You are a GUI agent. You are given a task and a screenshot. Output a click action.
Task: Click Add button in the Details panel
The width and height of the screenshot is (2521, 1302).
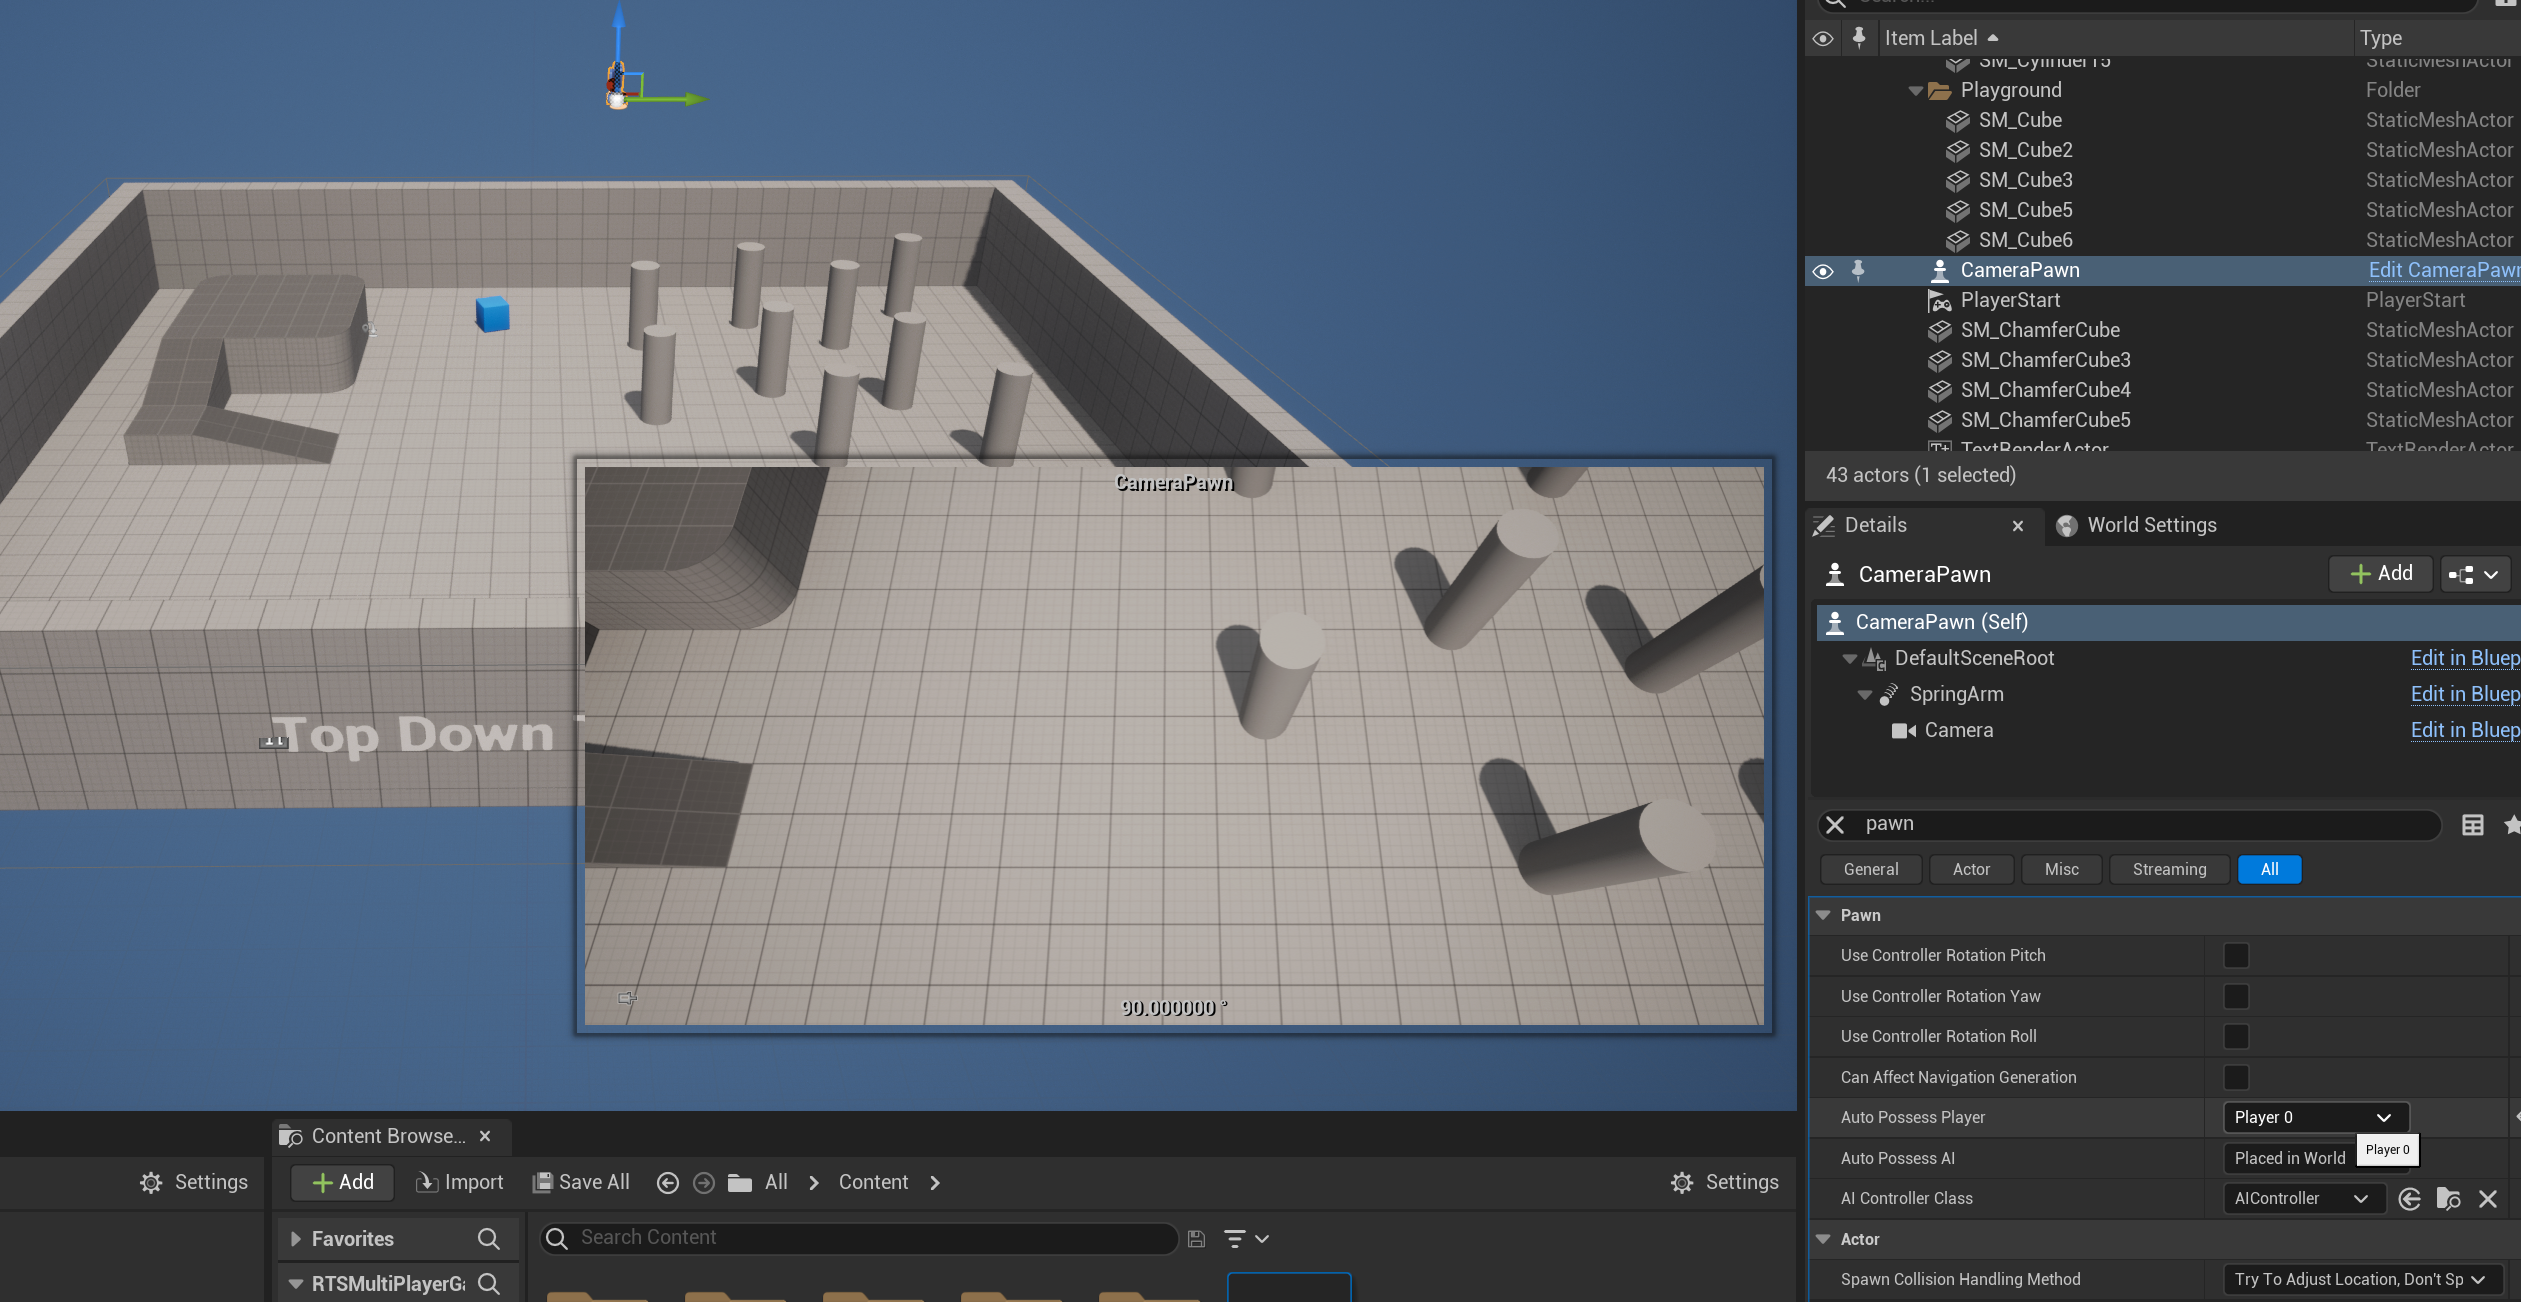[x=2381, y=574]
